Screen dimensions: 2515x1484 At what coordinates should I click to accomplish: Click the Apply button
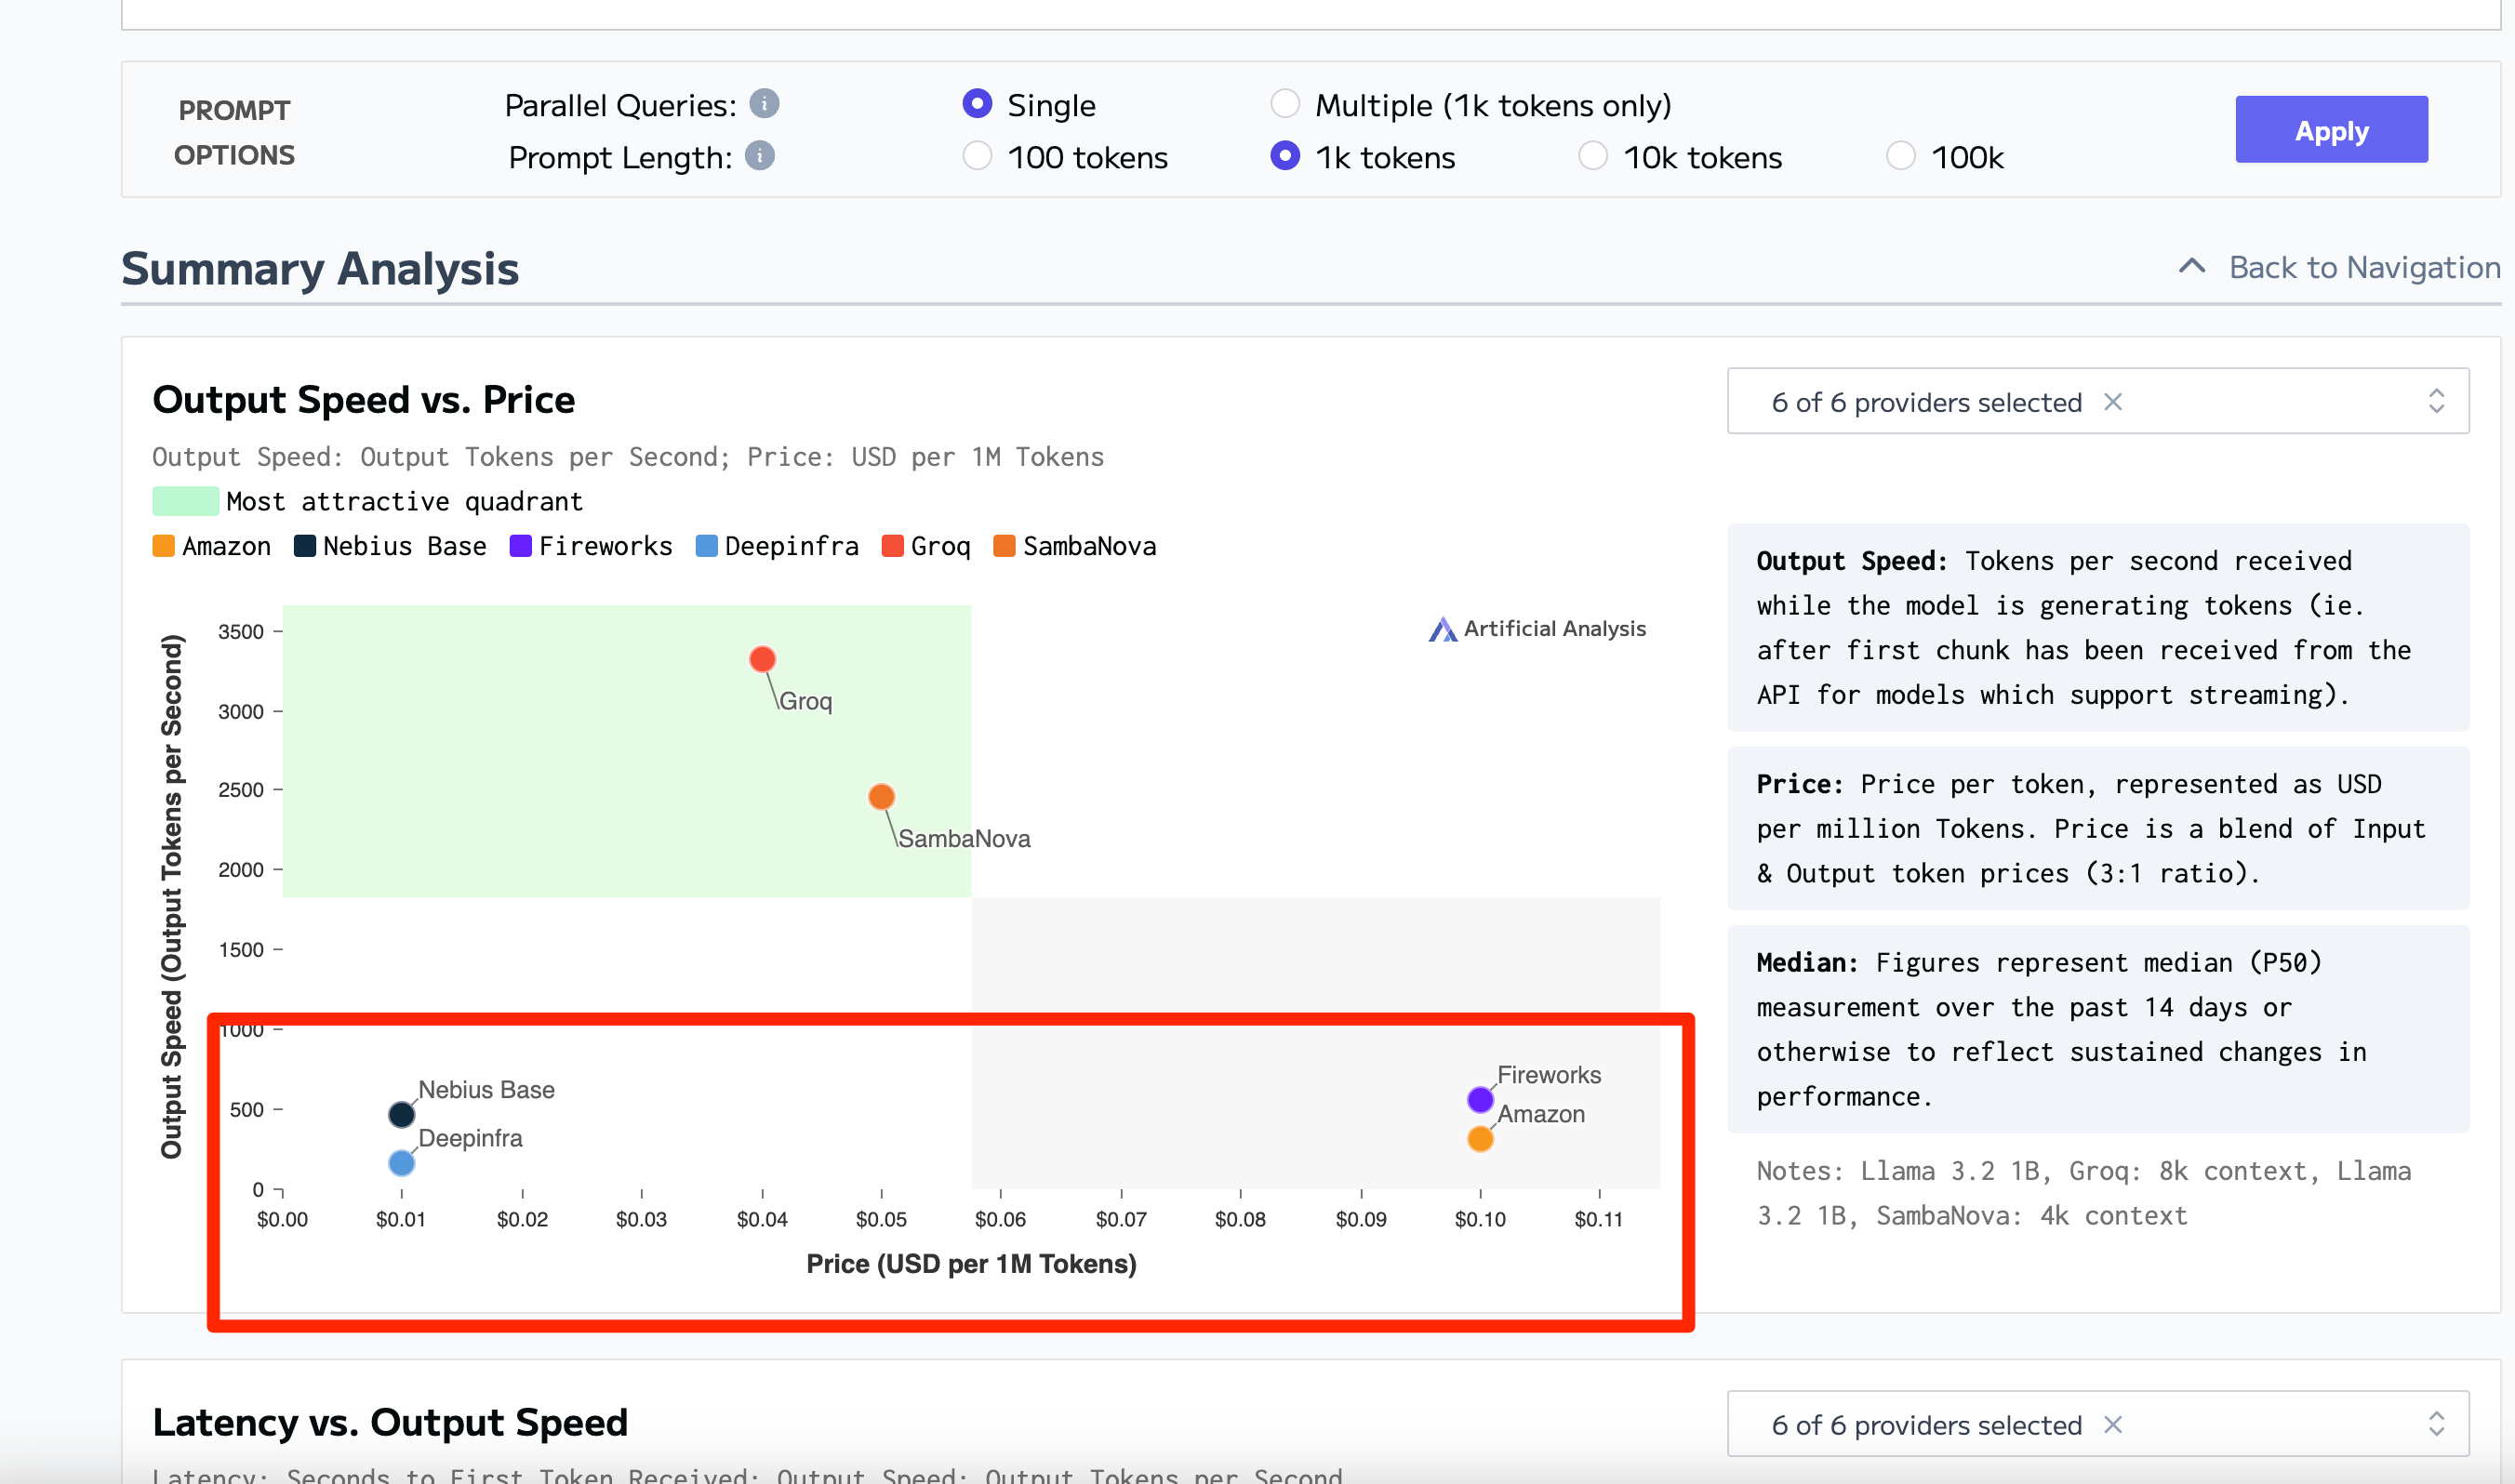pos(2331,130)
